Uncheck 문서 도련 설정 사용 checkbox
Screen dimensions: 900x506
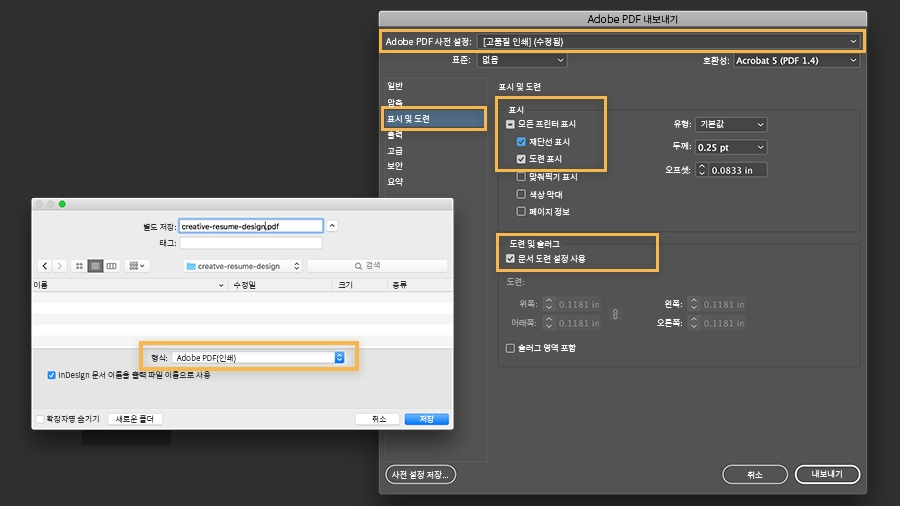point(510,259)
